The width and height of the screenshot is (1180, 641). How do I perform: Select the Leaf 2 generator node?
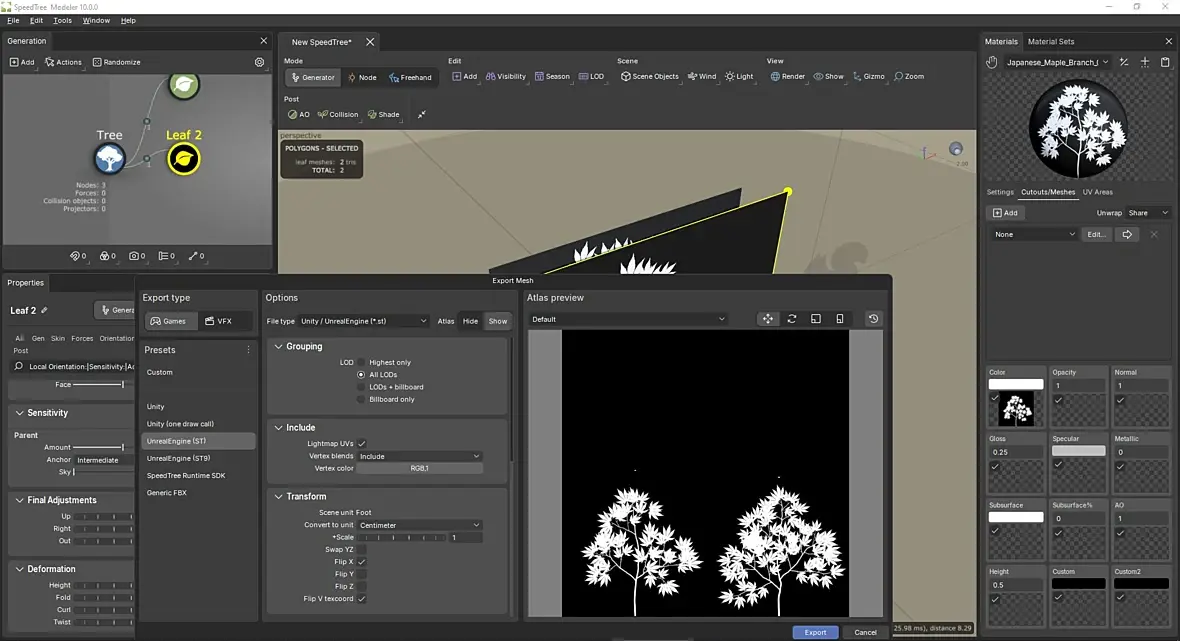pos(184,159)
